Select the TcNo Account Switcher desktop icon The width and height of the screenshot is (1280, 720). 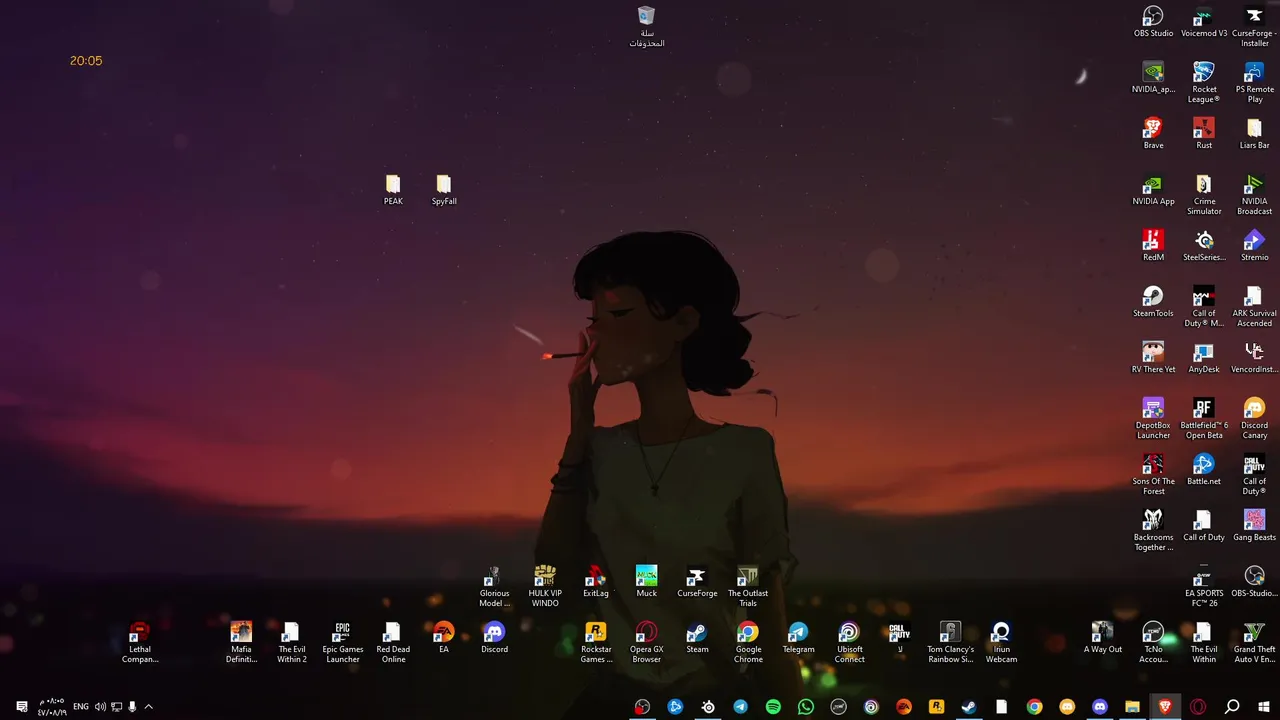(x=1153, y=642)
